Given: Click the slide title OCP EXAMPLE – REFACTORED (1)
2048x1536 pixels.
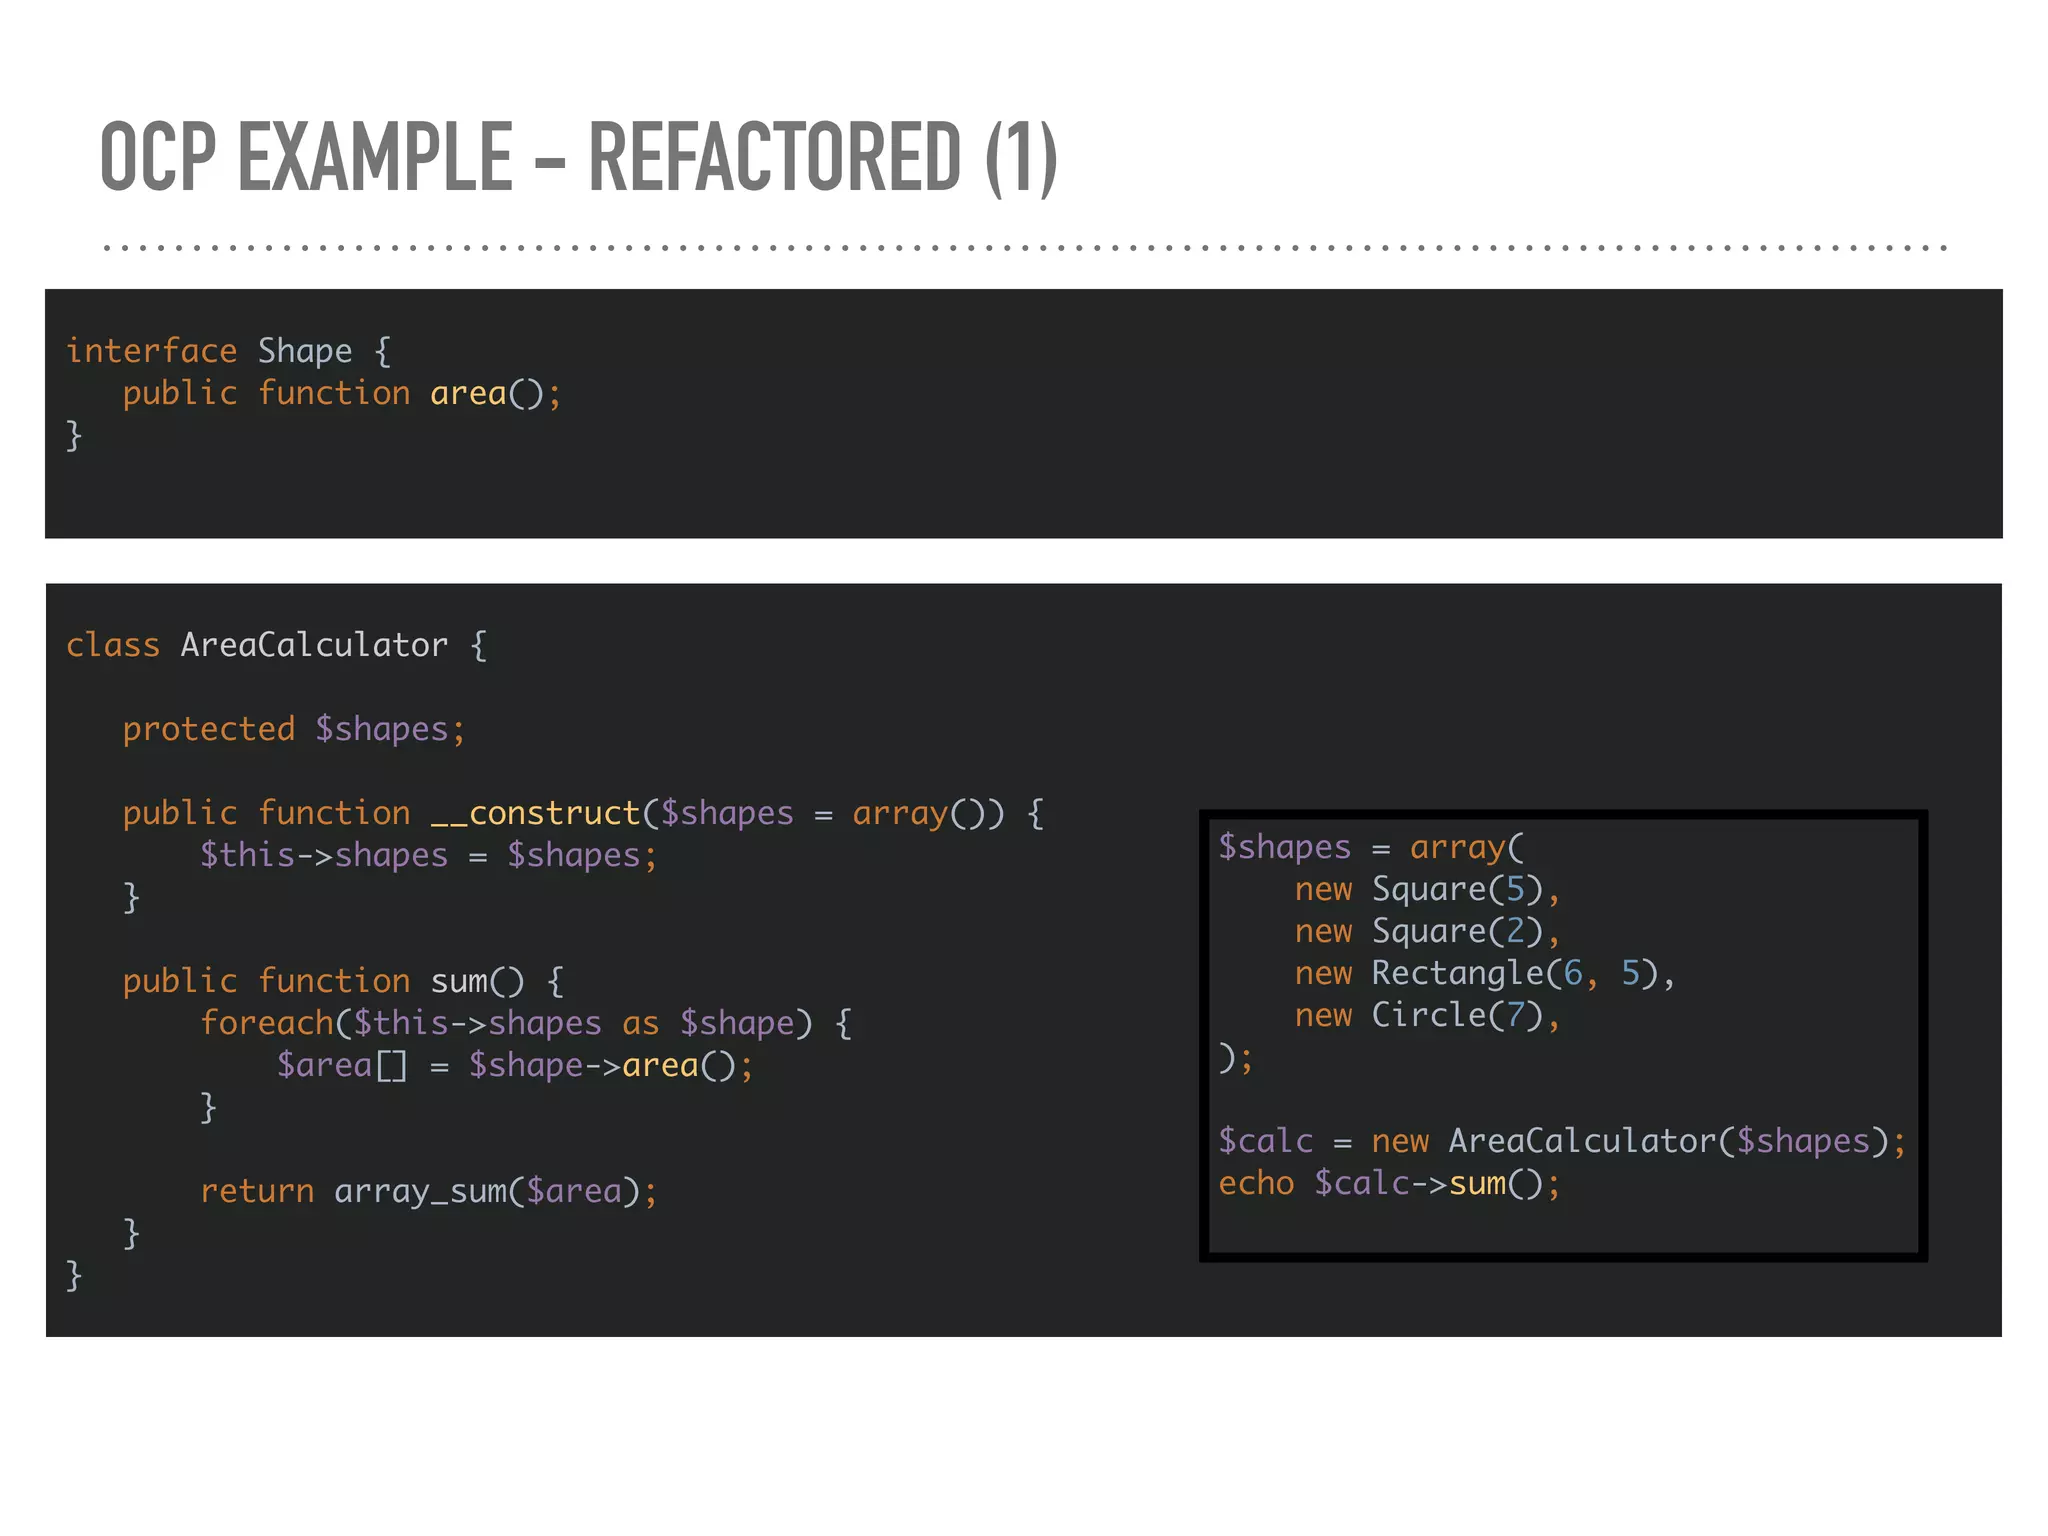Looking at the screenshot, I should tap(578, 157).
